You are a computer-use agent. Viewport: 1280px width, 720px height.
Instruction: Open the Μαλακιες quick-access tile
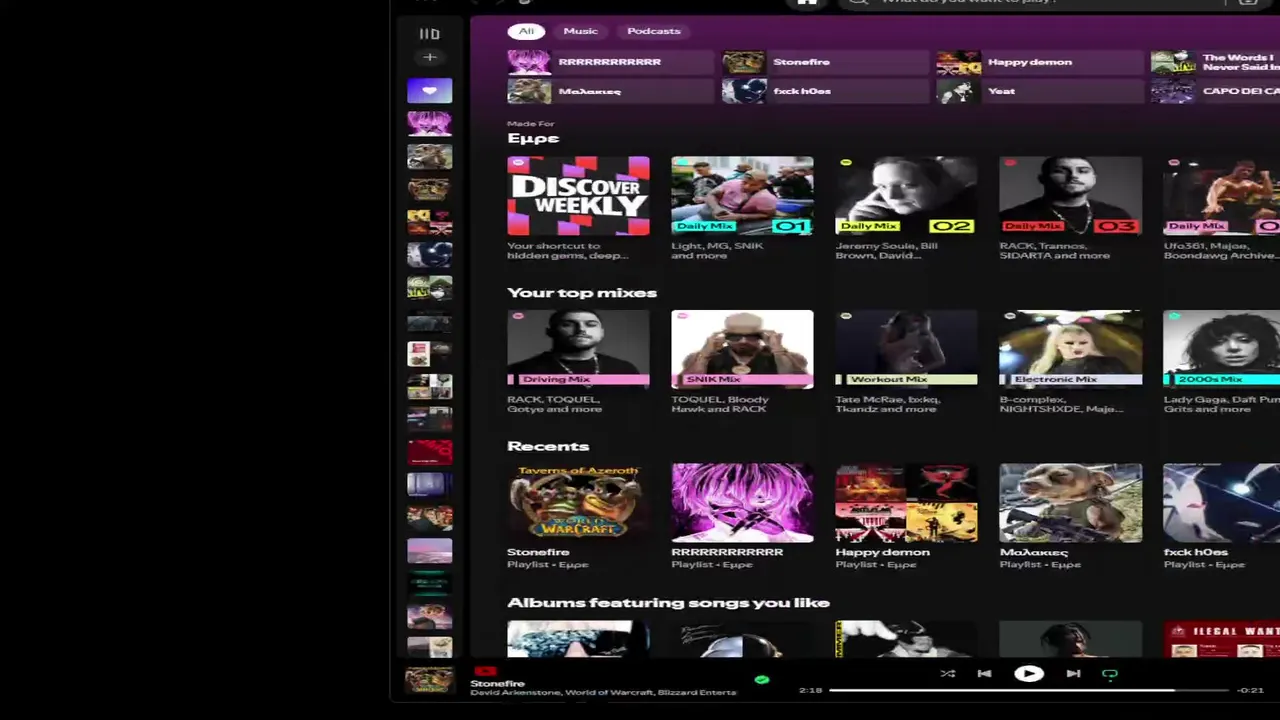pyautogui.click(x=610, y=91)
